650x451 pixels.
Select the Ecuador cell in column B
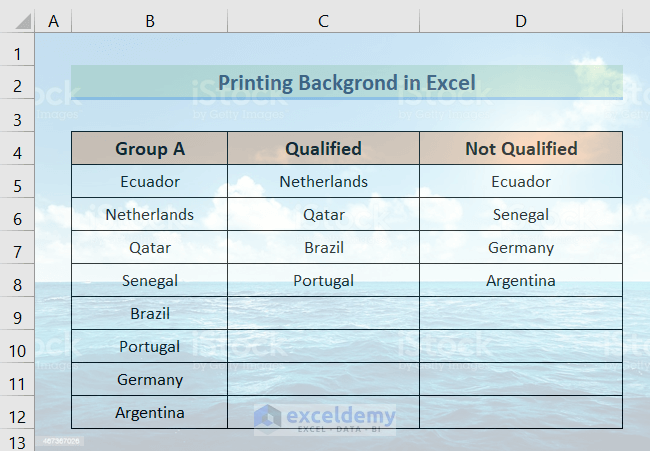coord(150,182)
